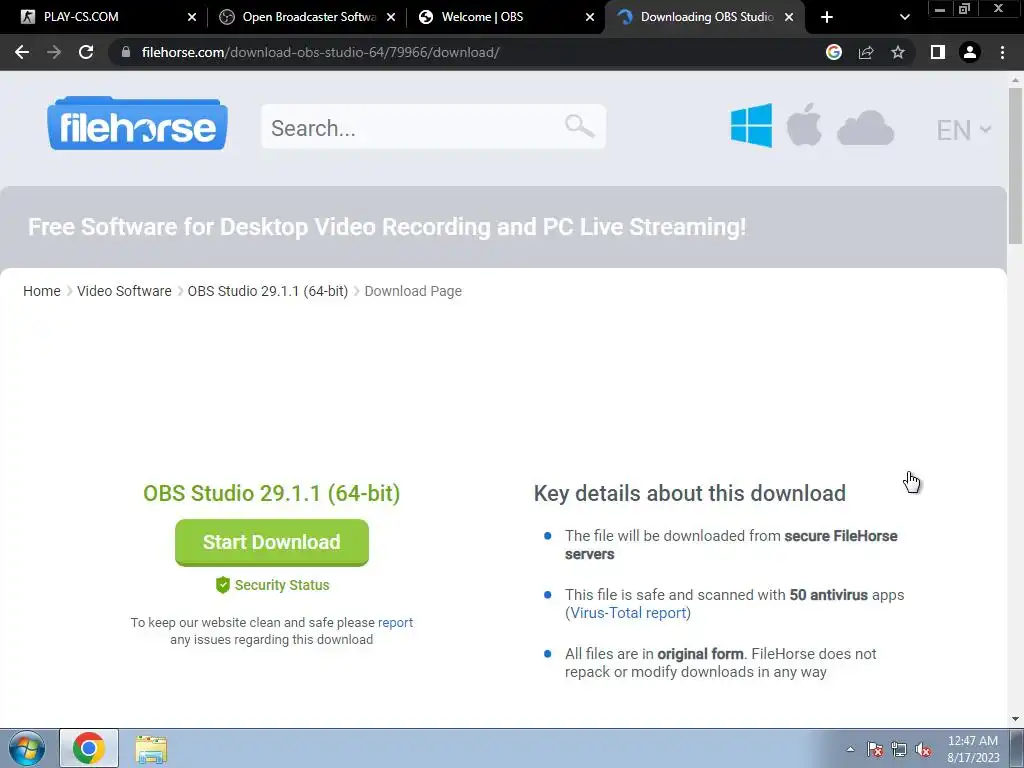
Task: Select the Windows platform icon
Action: point(751,125)
